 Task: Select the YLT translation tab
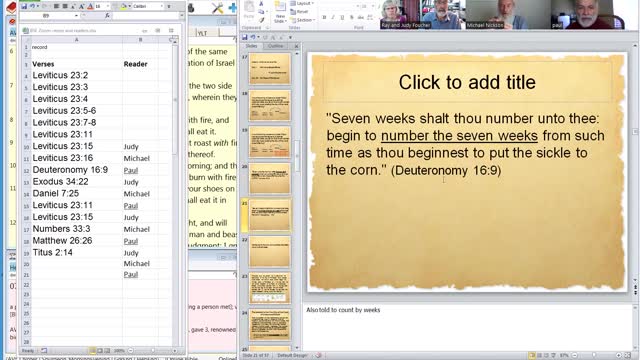202,33
